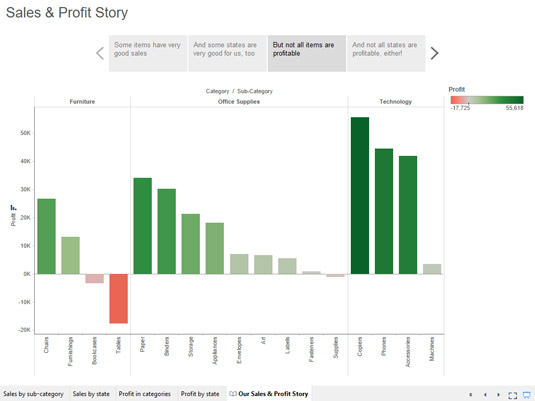The width and height of the screenshot is (535, 401).
Task: Open the sheet list up-down arrow icon
Action: coord(471,395)
